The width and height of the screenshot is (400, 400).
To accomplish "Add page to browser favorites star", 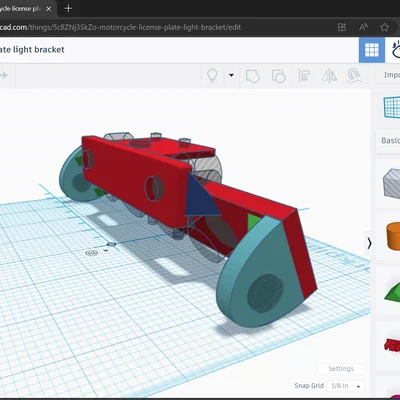I will pyautogui.click(x=385, y=27).
